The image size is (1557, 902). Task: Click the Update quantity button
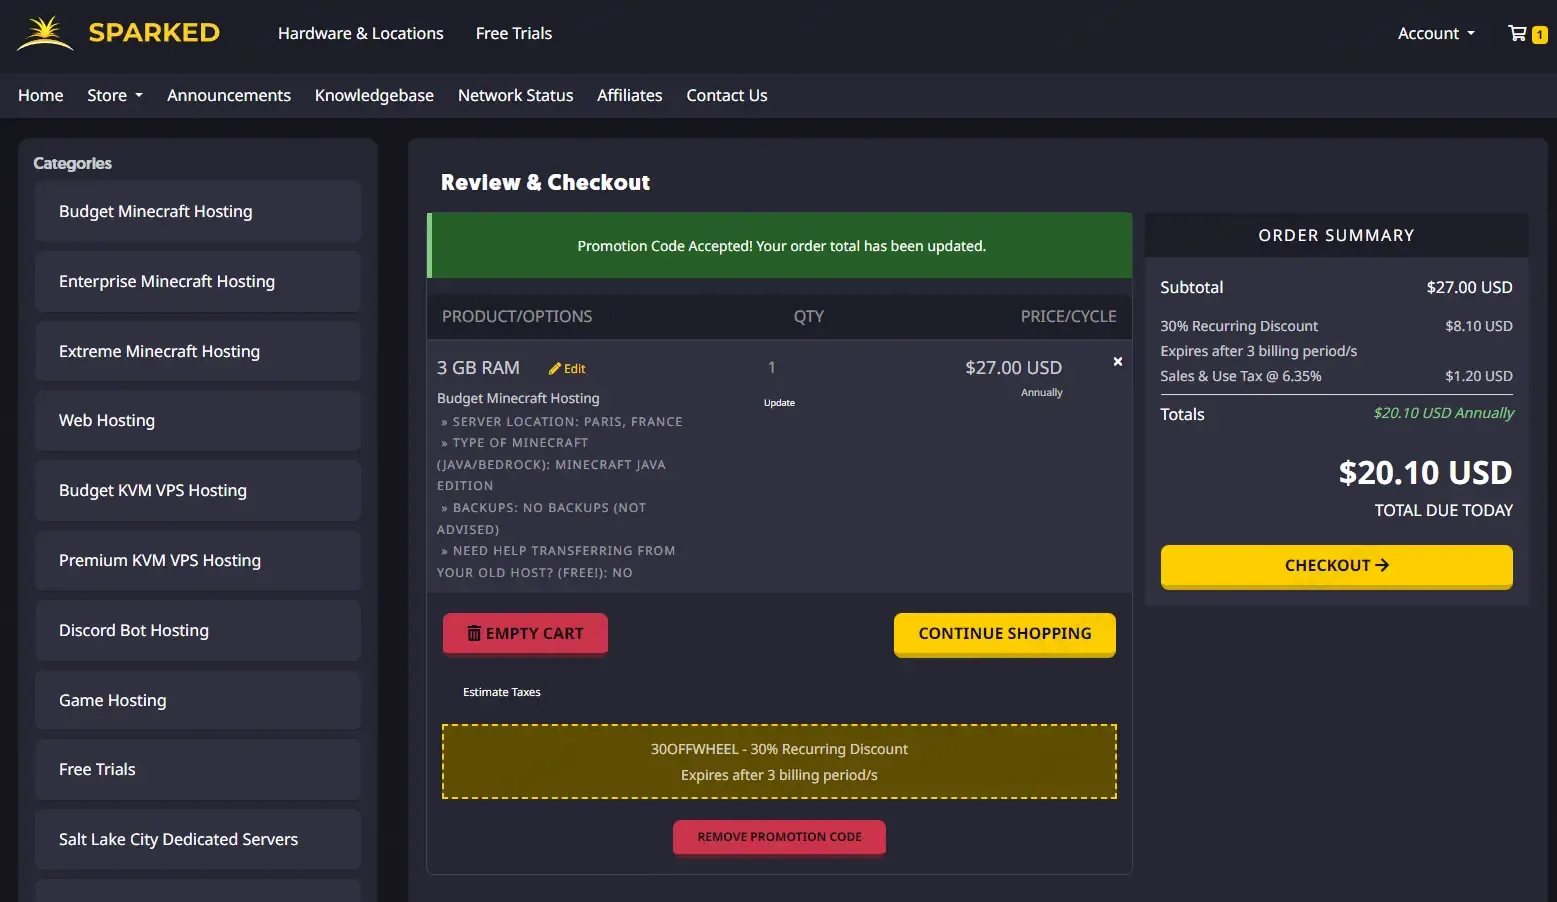click(x=779, y=403)
